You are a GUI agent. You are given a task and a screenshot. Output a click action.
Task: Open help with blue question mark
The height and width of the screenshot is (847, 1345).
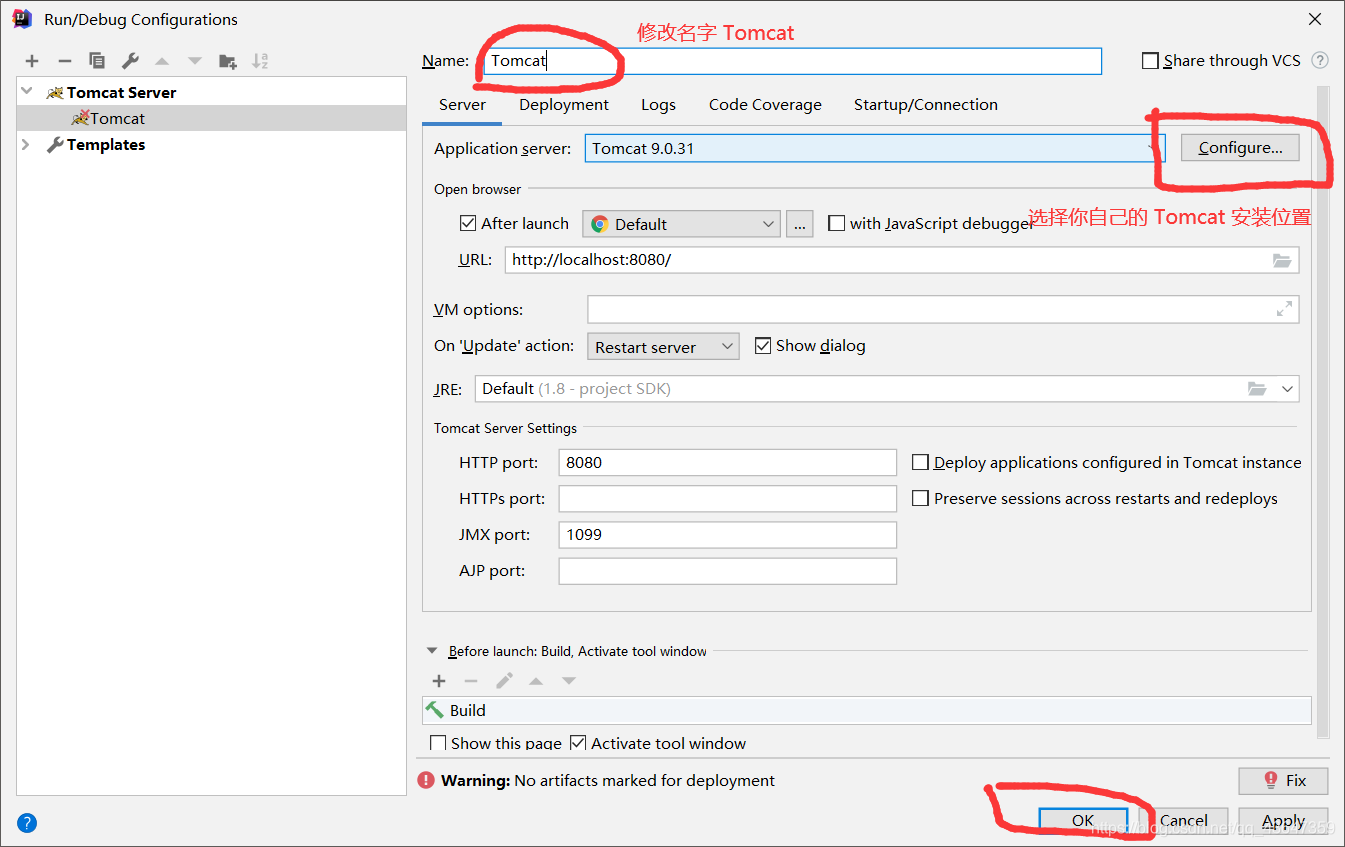click(27, 824)
